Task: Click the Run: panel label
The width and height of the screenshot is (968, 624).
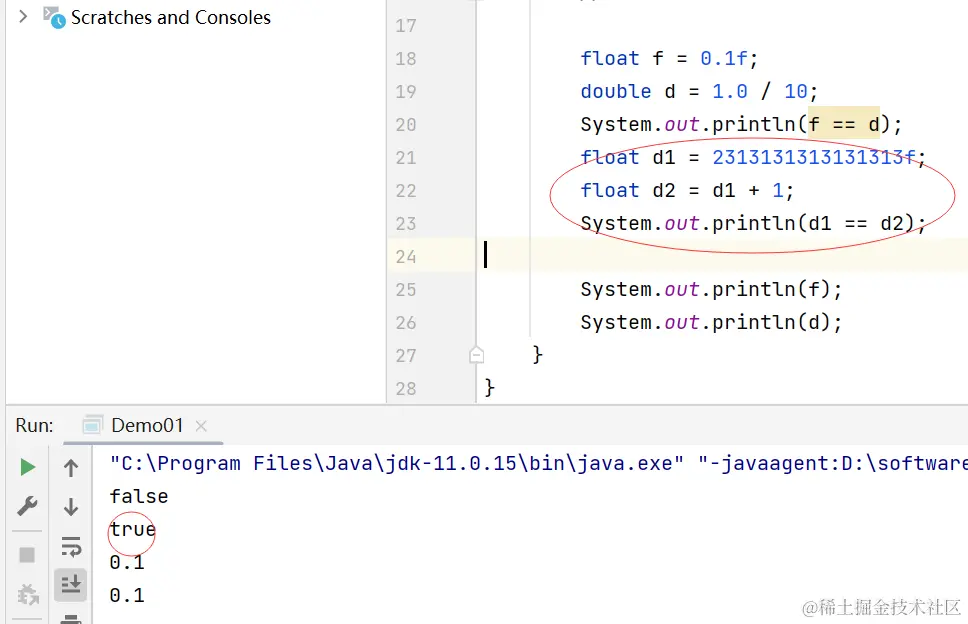Action: tap(35, 425)
